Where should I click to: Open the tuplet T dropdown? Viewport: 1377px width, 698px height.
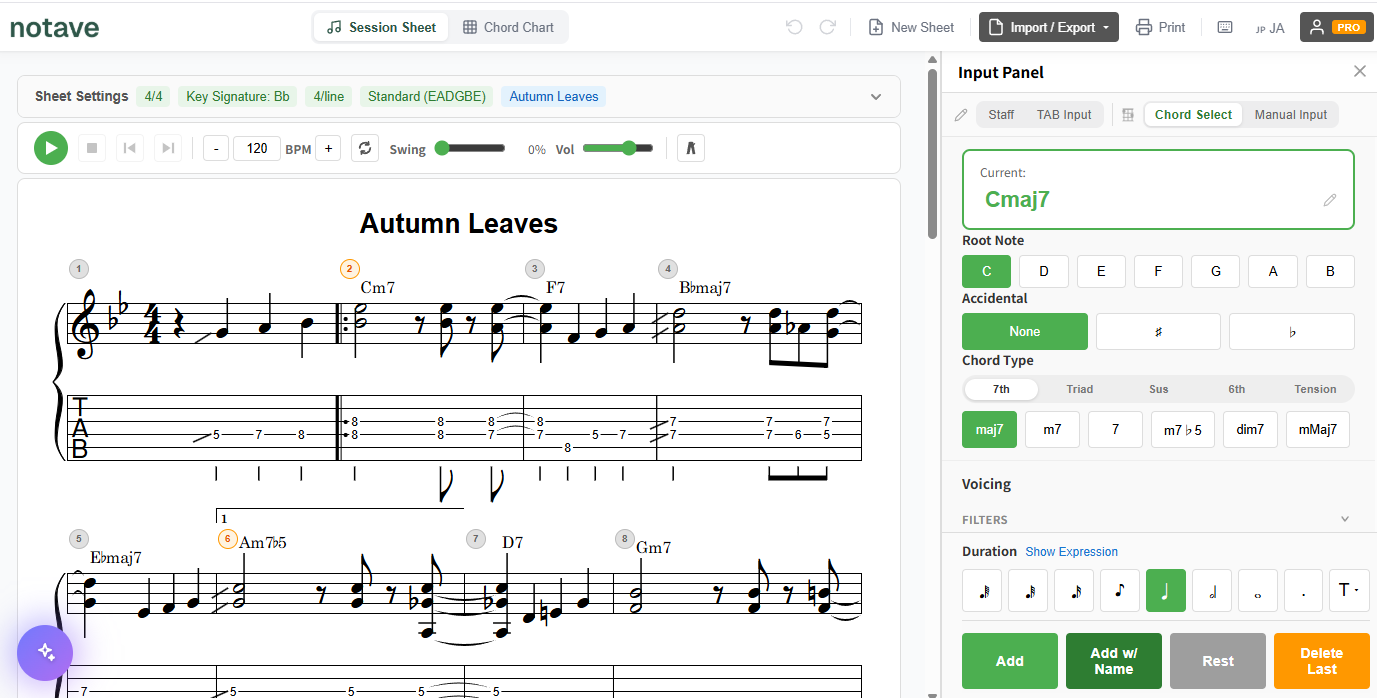[x=1349, y=590]
